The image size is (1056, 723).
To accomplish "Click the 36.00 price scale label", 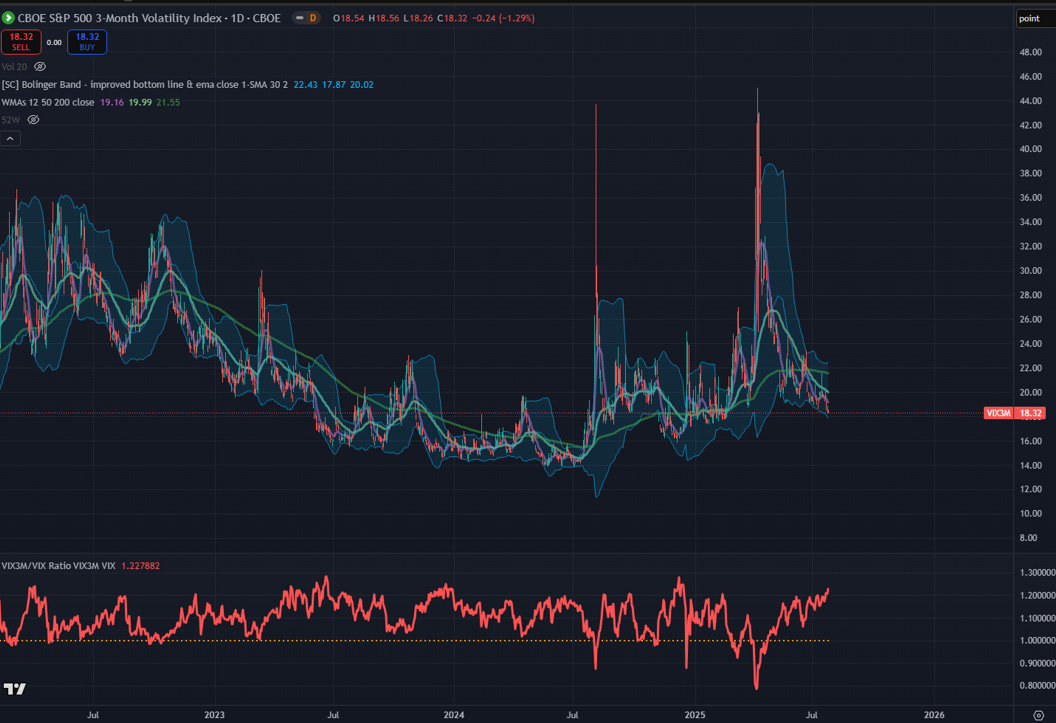I will click(x=1030, y=198).
